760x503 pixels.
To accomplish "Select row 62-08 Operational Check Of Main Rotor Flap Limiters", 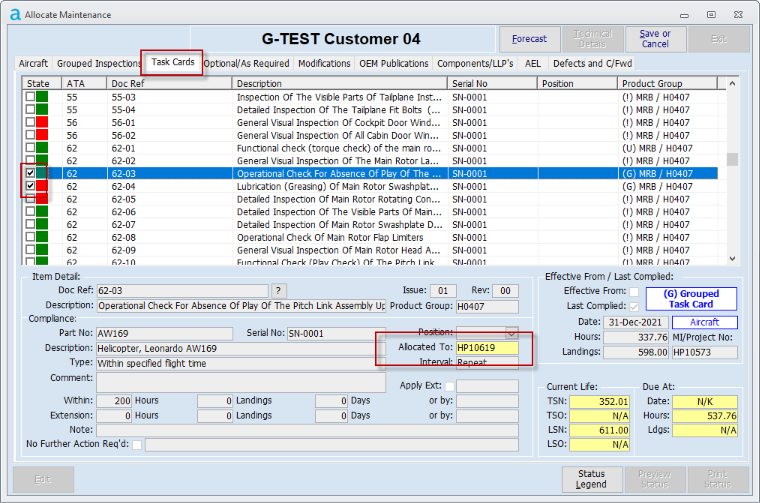I will pyautogui.click(x=369, y=237).
